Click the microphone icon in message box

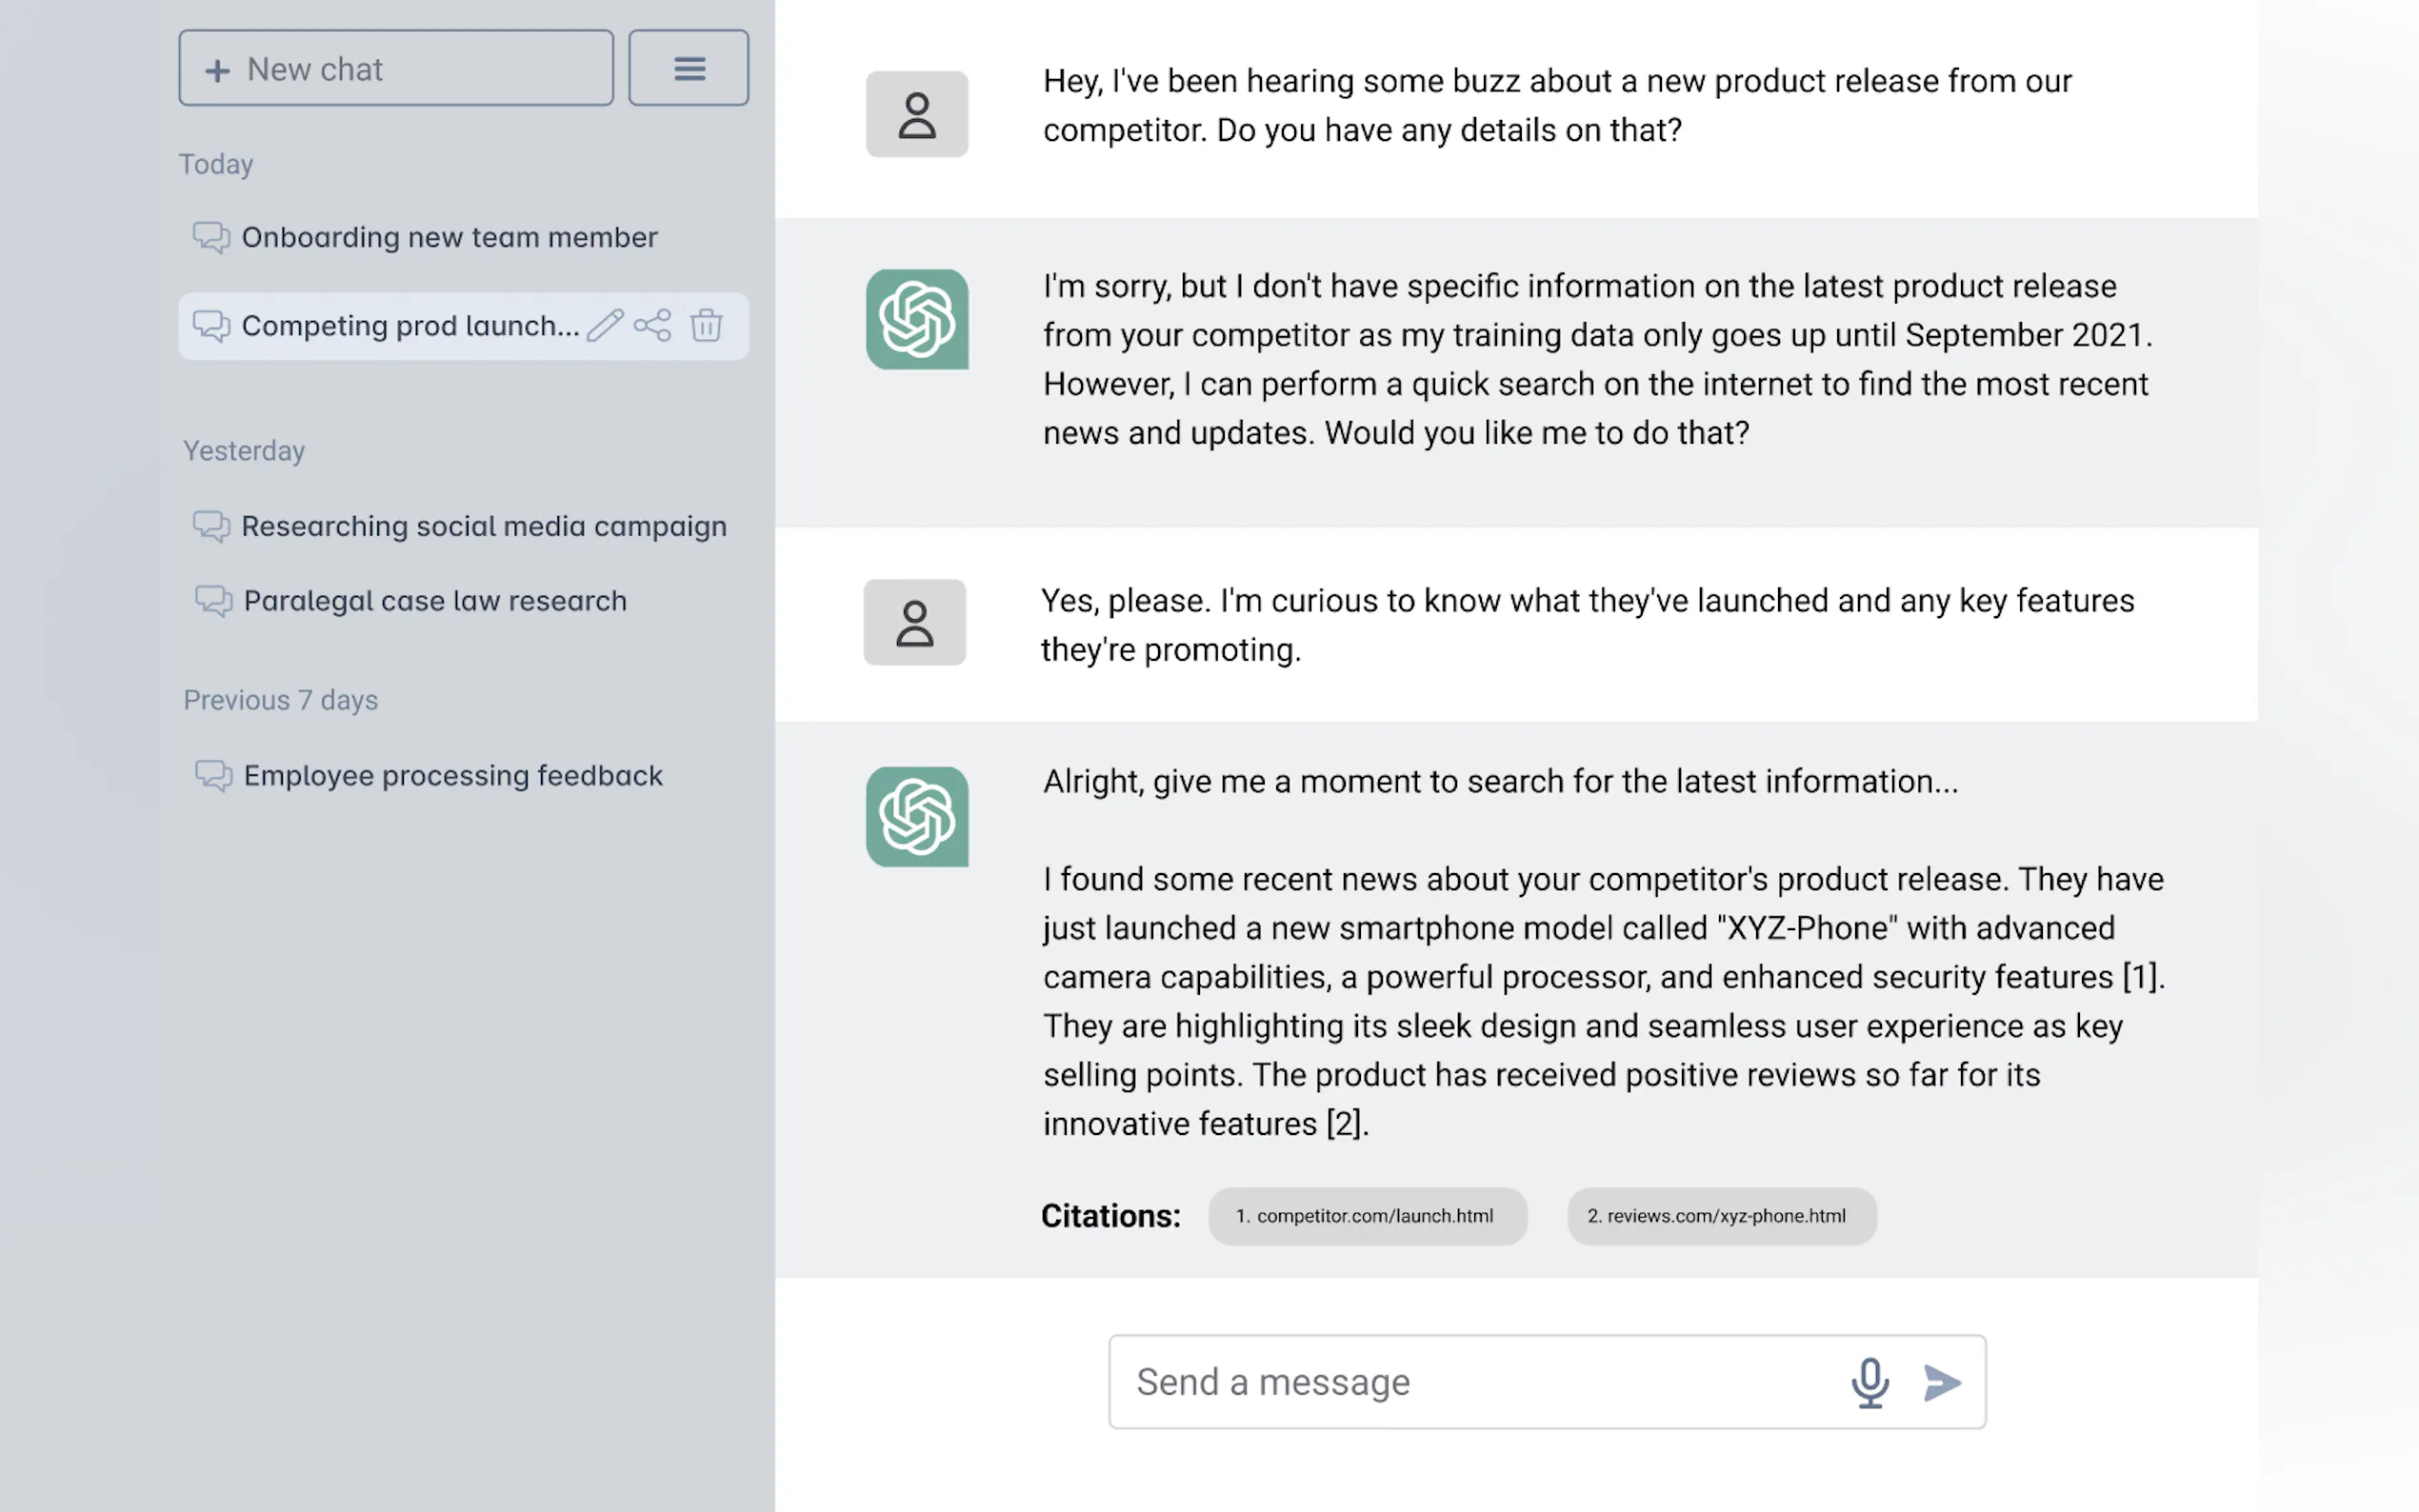[1869, 1382]
